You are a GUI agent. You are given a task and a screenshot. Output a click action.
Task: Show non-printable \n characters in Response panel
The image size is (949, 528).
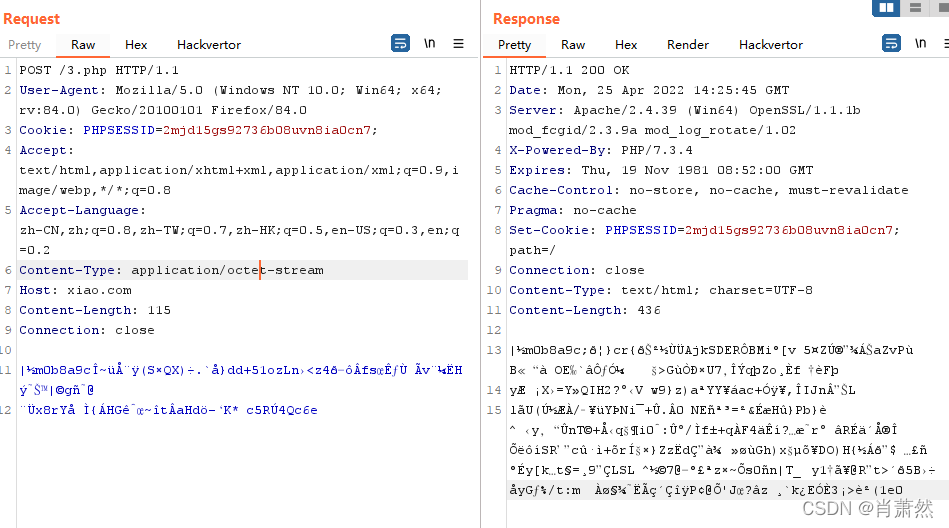point(920,44)
